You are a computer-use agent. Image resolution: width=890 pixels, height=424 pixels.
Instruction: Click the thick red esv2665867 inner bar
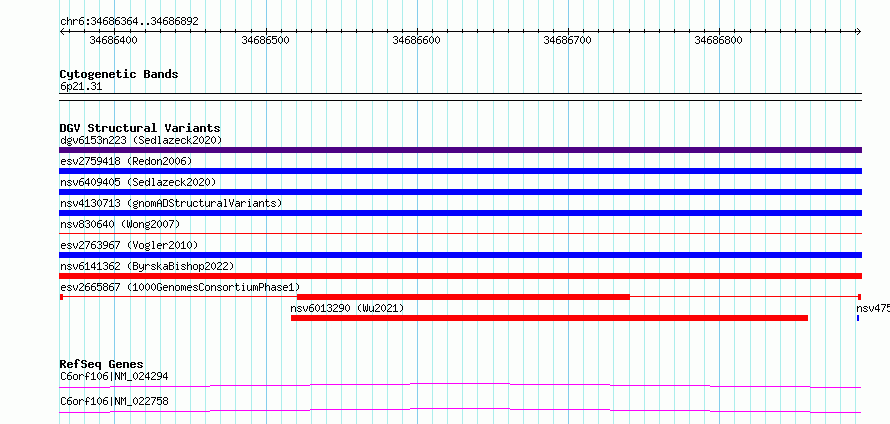463,297
